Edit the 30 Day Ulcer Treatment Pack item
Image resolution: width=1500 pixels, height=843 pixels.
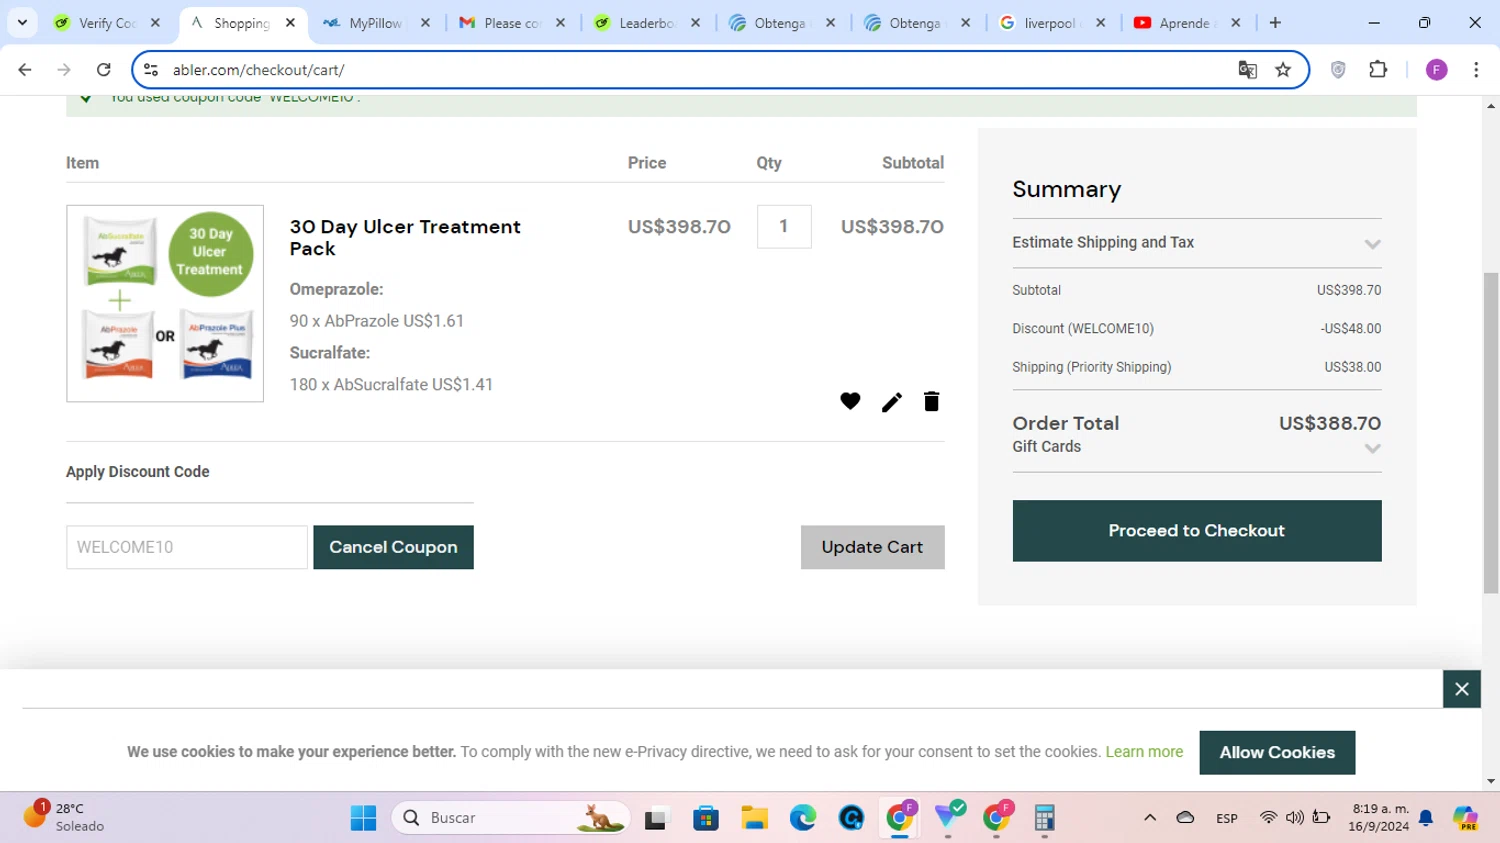click(891, 402)
